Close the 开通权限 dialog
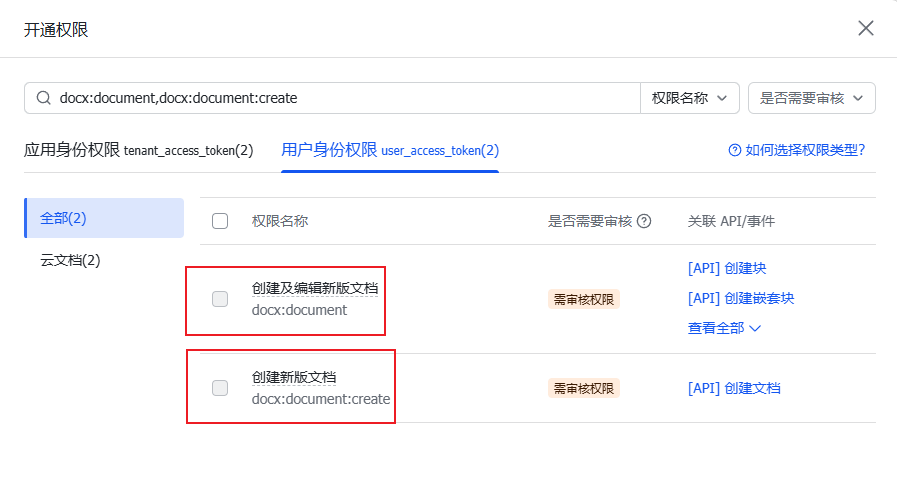The height and width of the screenshot is (499, 897). coord(866,28)
